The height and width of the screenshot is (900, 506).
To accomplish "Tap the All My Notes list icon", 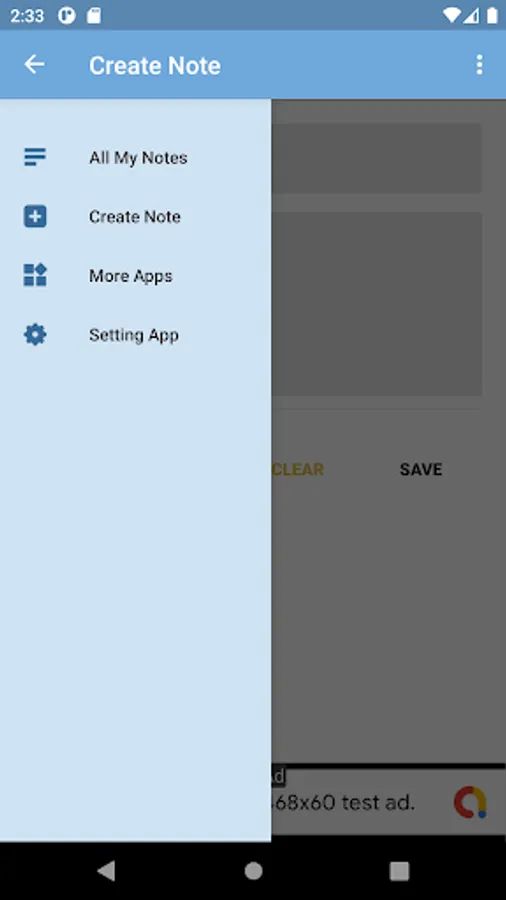I will pos(35,157).
